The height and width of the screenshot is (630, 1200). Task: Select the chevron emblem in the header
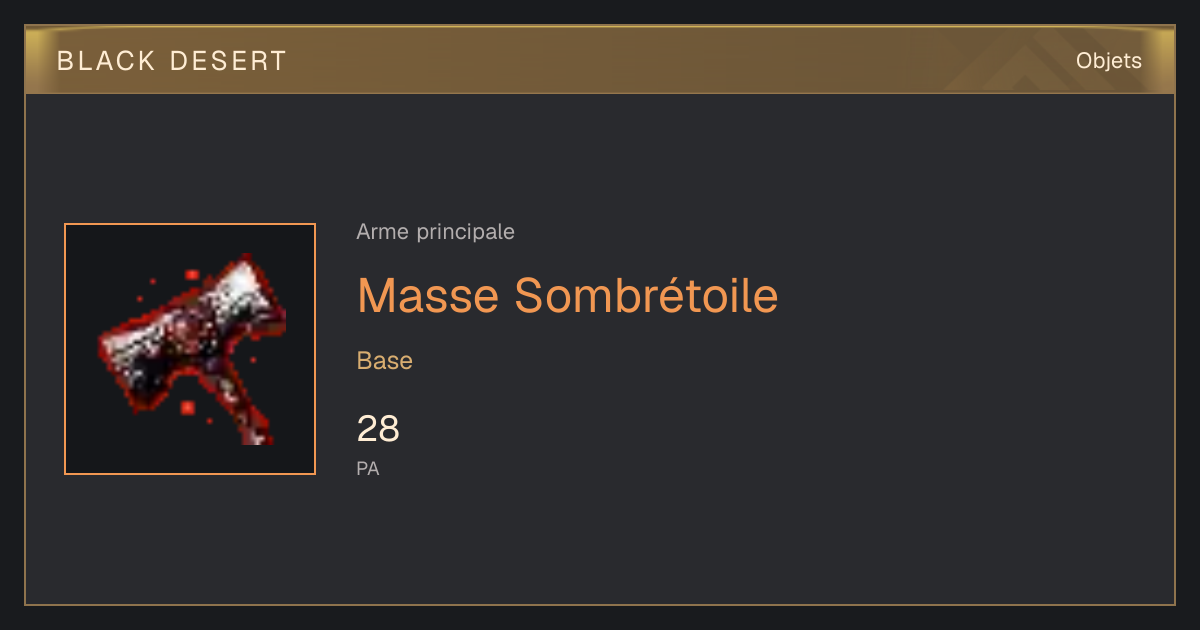(x=1035, y=62)
